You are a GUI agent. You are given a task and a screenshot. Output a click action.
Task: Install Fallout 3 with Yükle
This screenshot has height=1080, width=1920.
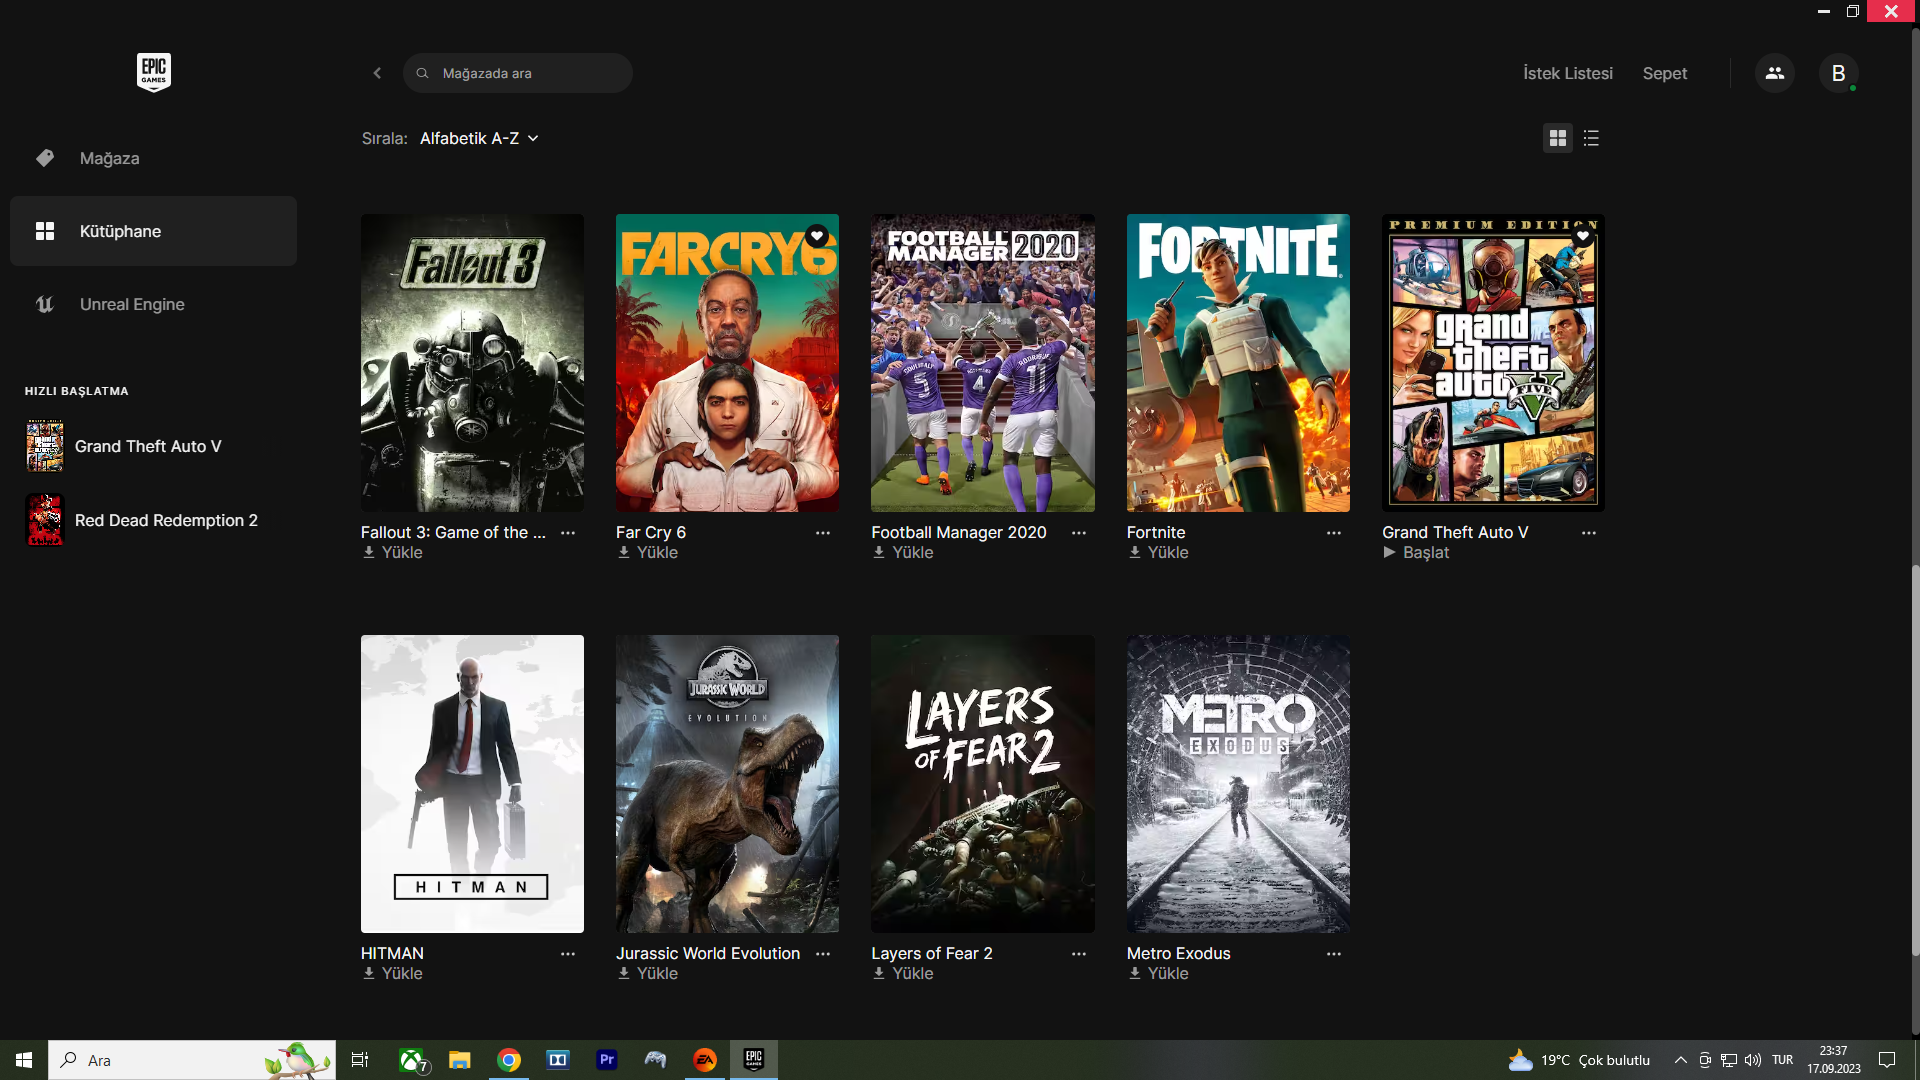pyautogui.click(x=393, y=553)
